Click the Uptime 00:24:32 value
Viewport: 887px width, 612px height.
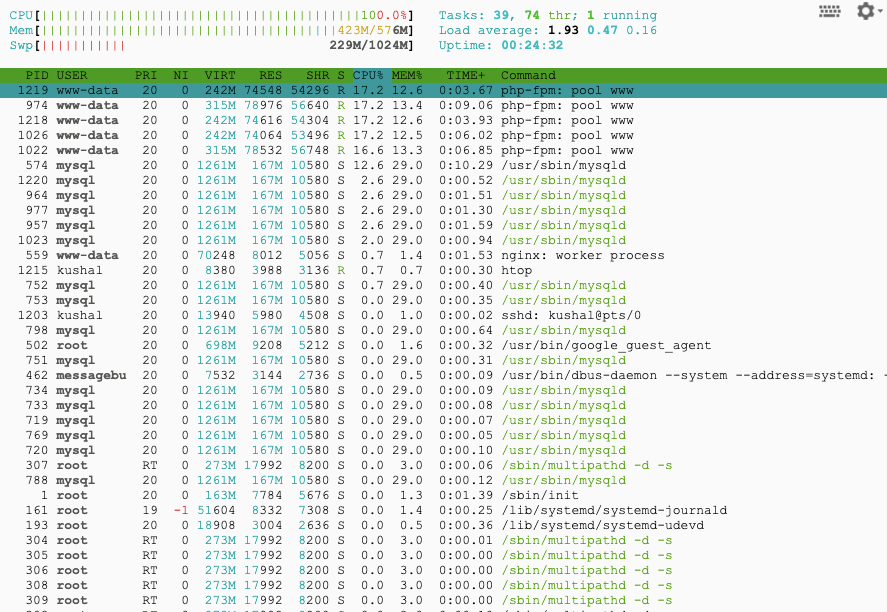coord(532,45)
